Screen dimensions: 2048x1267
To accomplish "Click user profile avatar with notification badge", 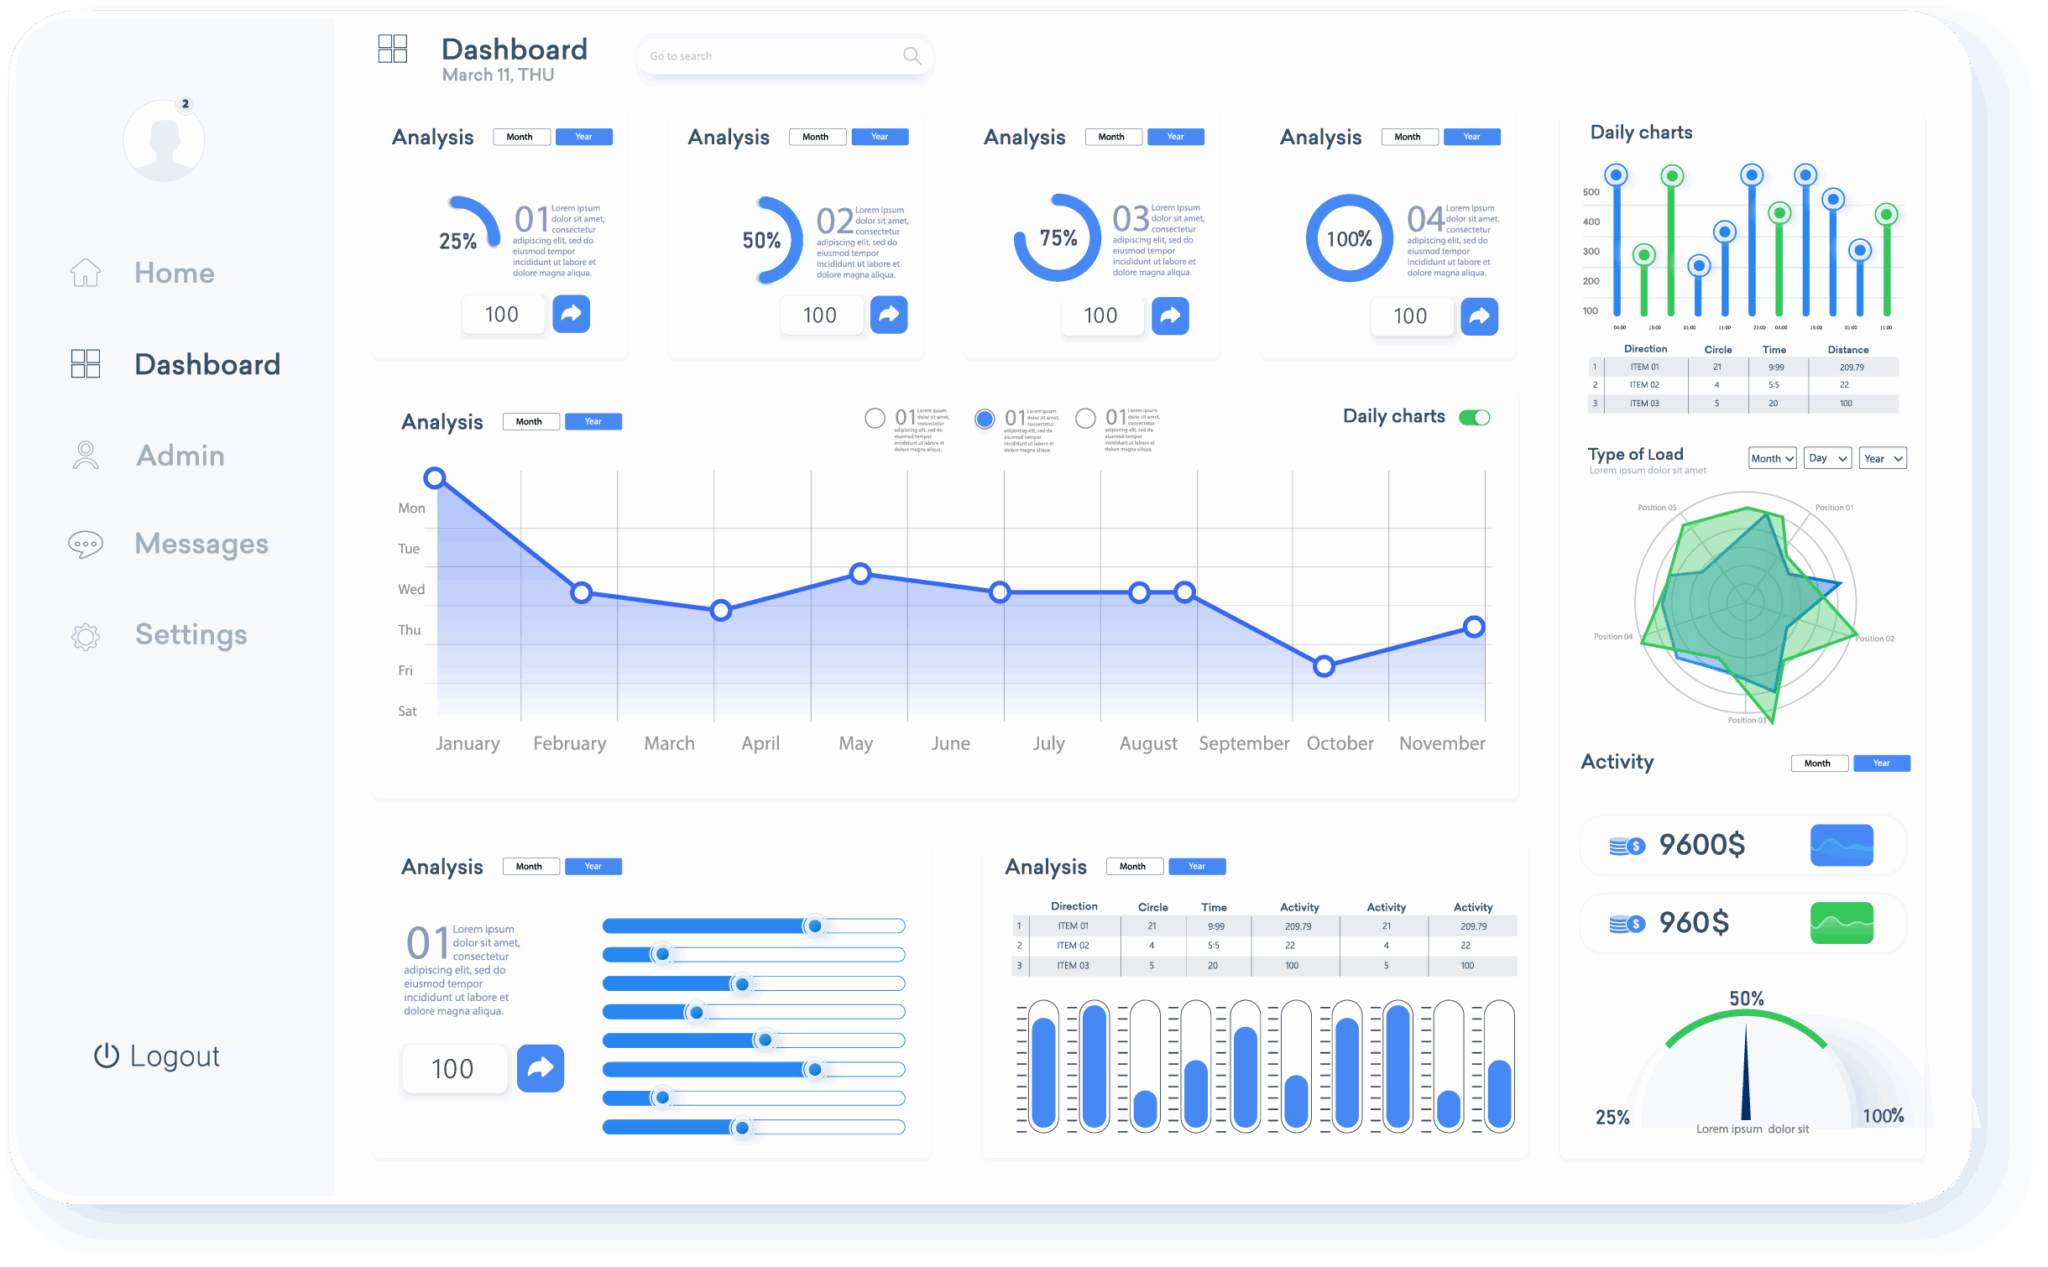I will (x=164, y=140).
